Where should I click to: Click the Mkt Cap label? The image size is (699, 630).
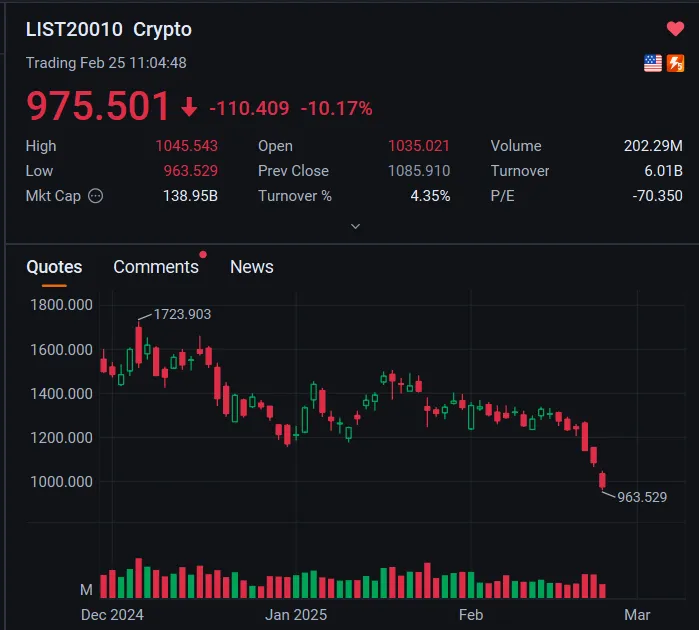point(53,196)
